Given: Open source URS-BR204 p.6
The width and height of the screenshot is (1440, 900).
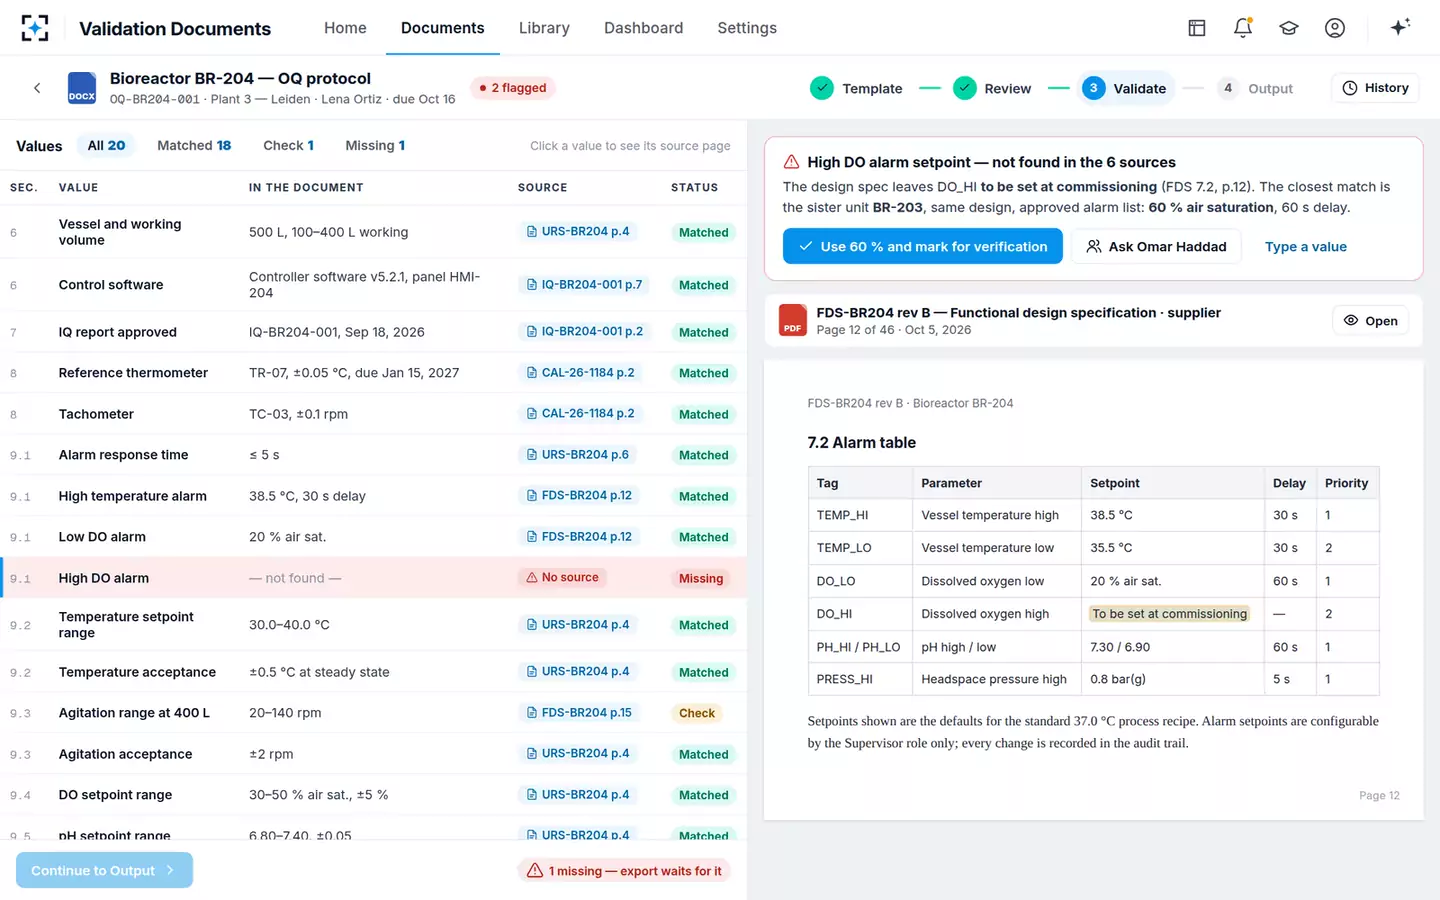Looking at the screenshot, I should pyautogui.click(x=578, y=454).
